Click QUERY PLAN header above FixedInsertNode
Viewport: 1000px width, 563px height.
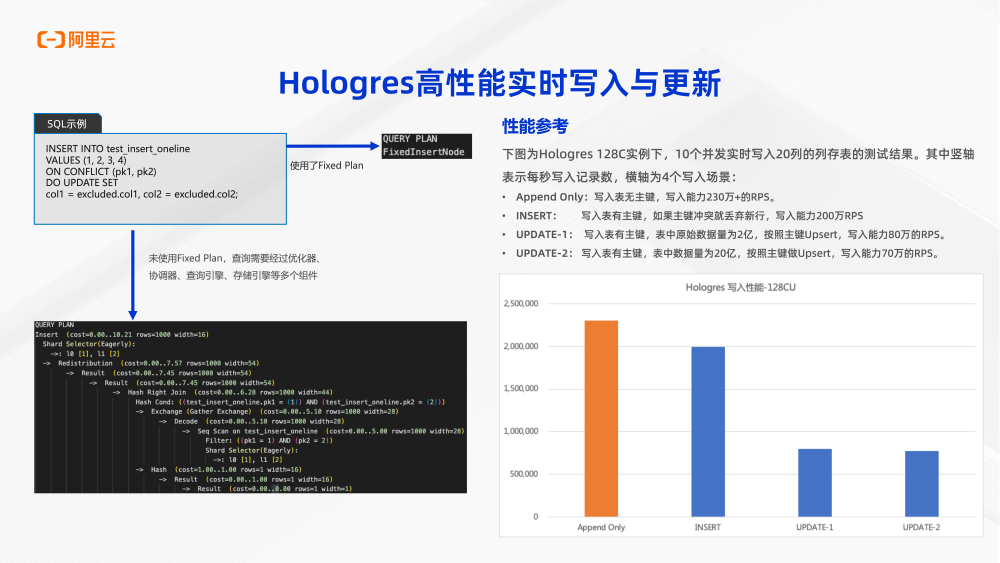click(410, 139)
